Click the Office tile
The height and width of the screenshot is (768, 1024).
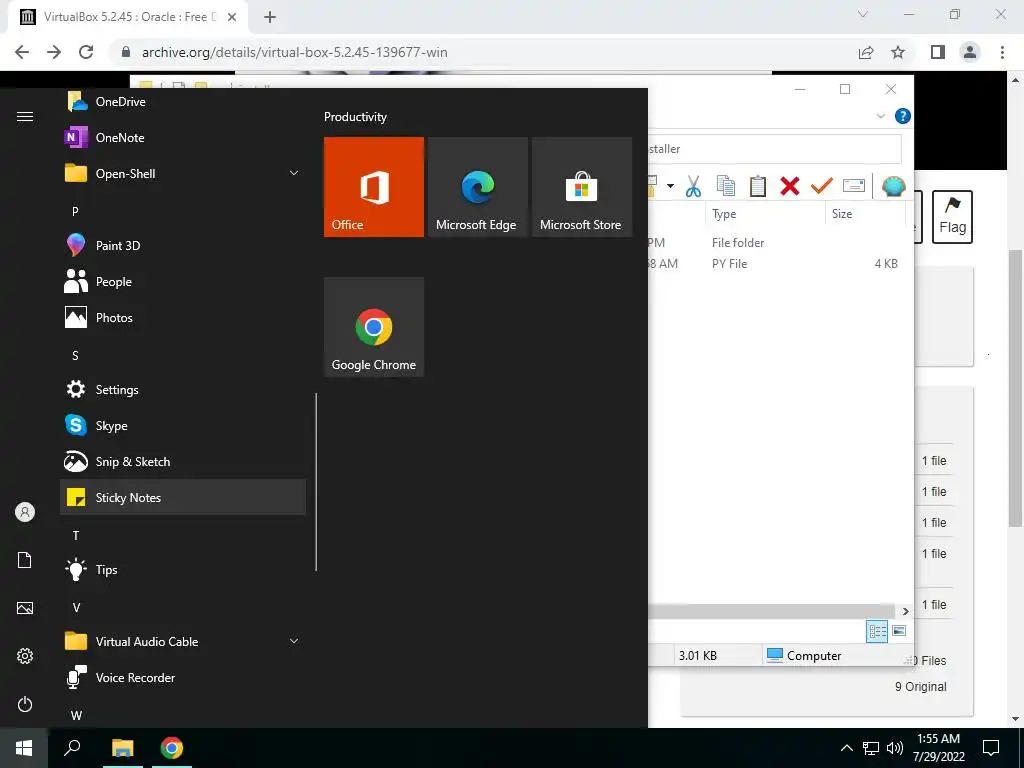click(x=374, y=187)
